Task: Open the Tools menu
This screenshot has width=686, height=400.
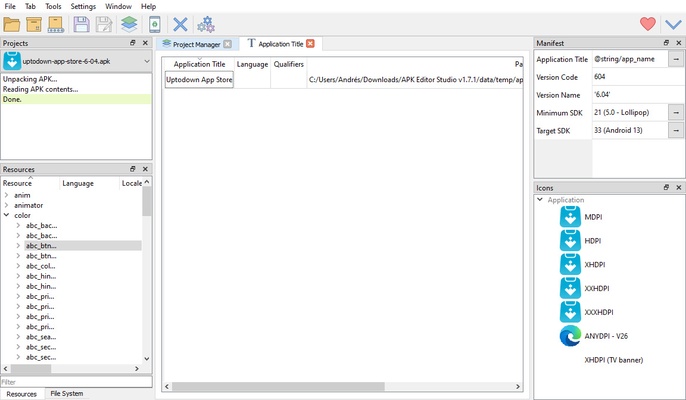Action: pos(53,6)
